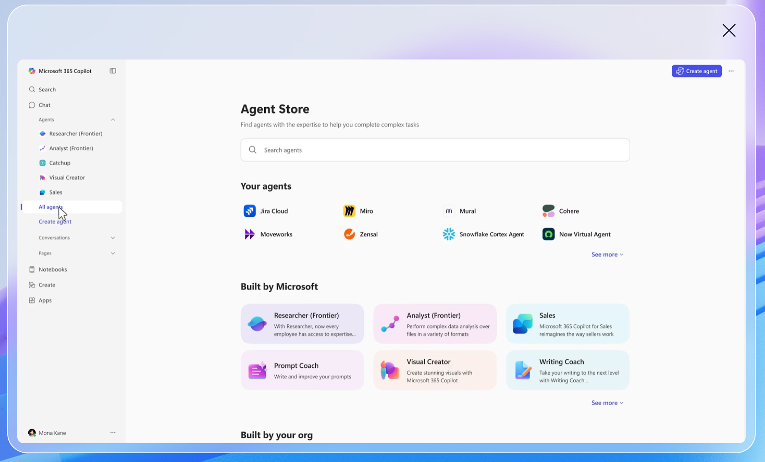Click the Built by your org heading
765x462 pixels.
click(x=277, y=435)
